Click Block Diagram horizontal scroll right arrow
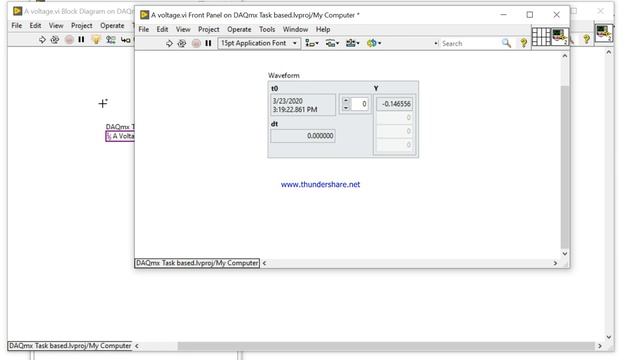Image resolution: width=640 pixels, height=360 pixels. (x=600, y=346)
